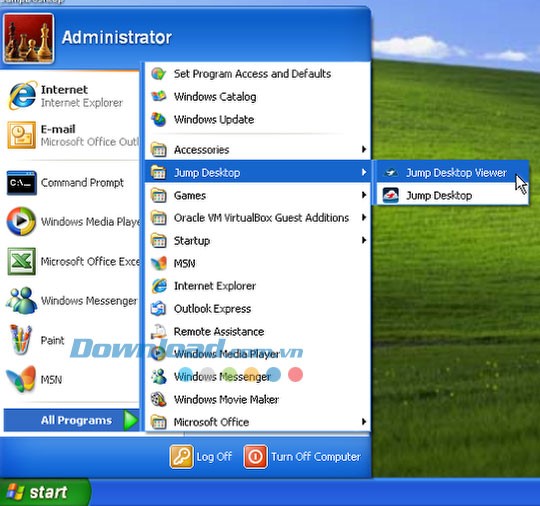The width and height of the screenshot is (540, 506).
Task: Expand Oracle VM VirtualBox Guest Additions arrow
Action: click(x=364, y=217)
